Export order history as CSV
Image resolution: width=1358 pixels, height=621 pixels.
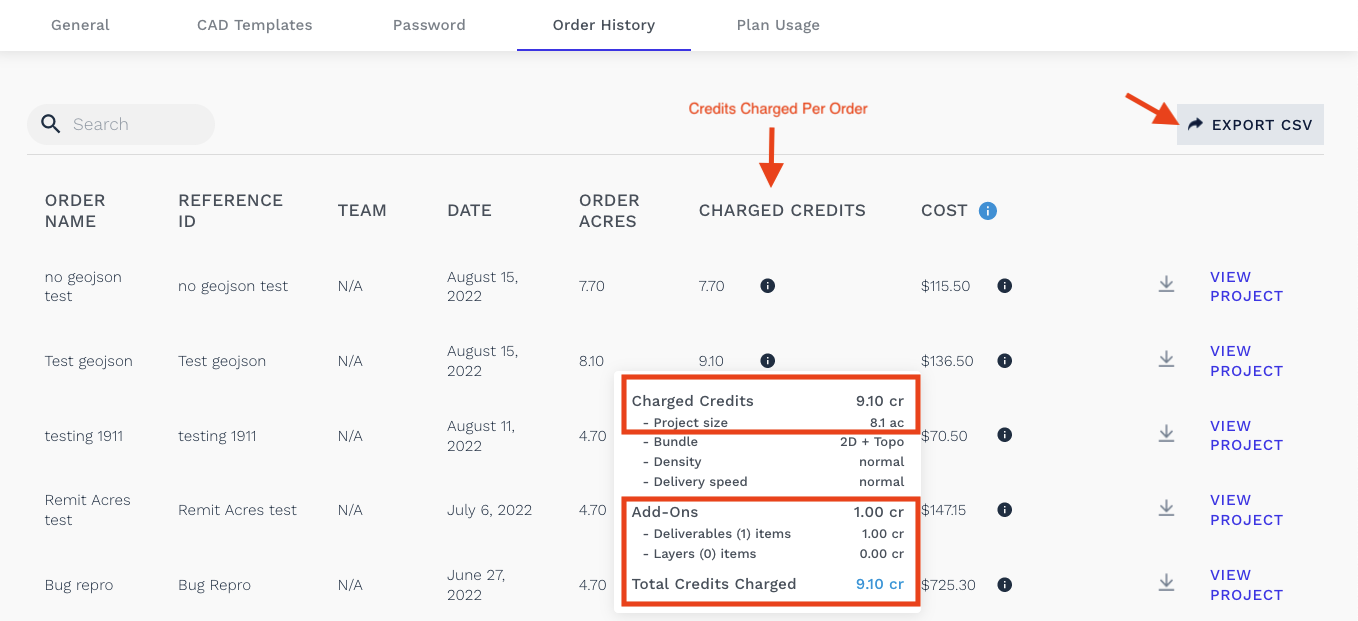(x=1250, y=125)
